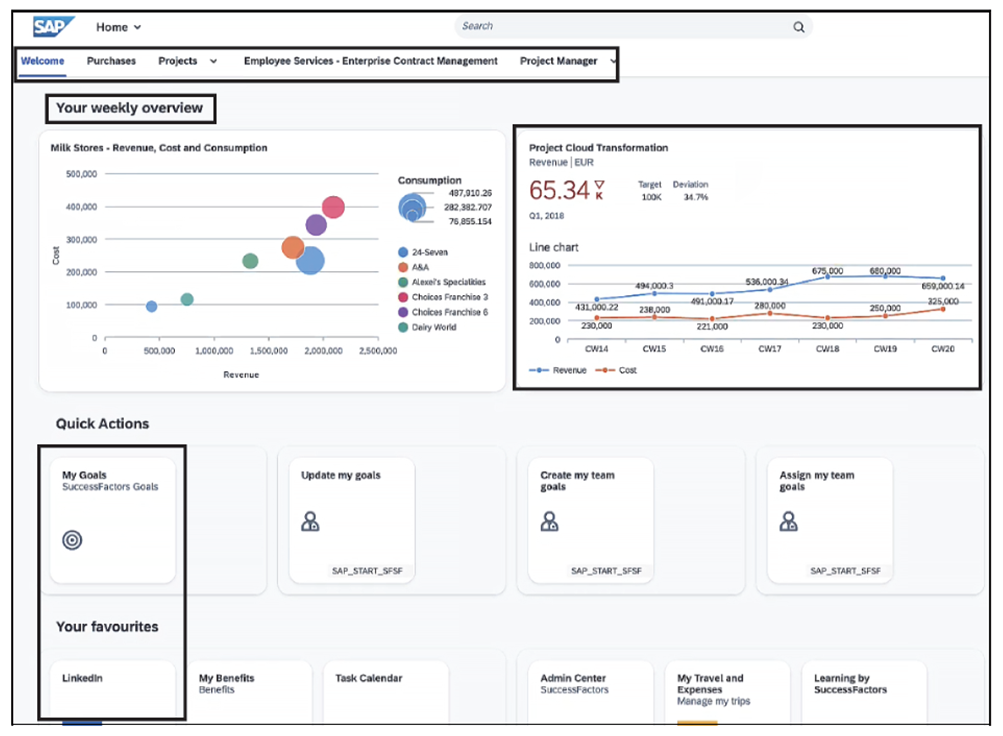Screen dimensions: 1003x736
Task: Switch to the Purchases tab
Action: (110, 61)
